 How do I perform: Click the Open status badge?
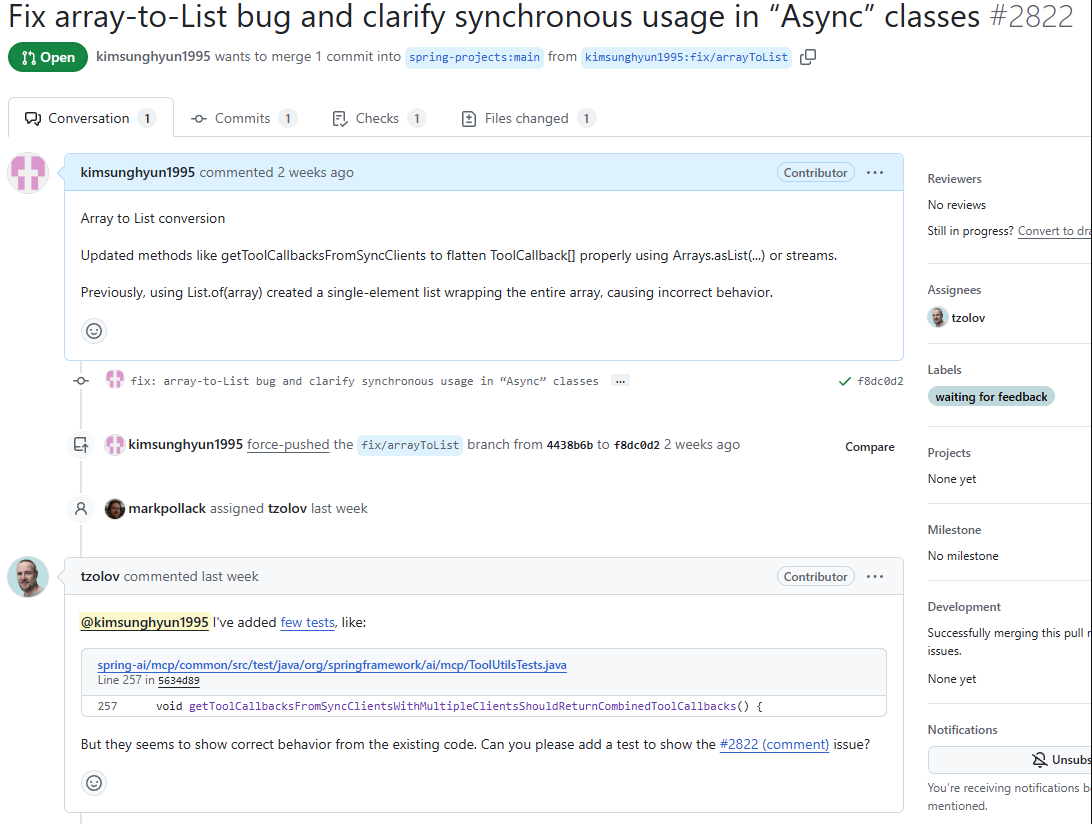[x=48, y=57]
